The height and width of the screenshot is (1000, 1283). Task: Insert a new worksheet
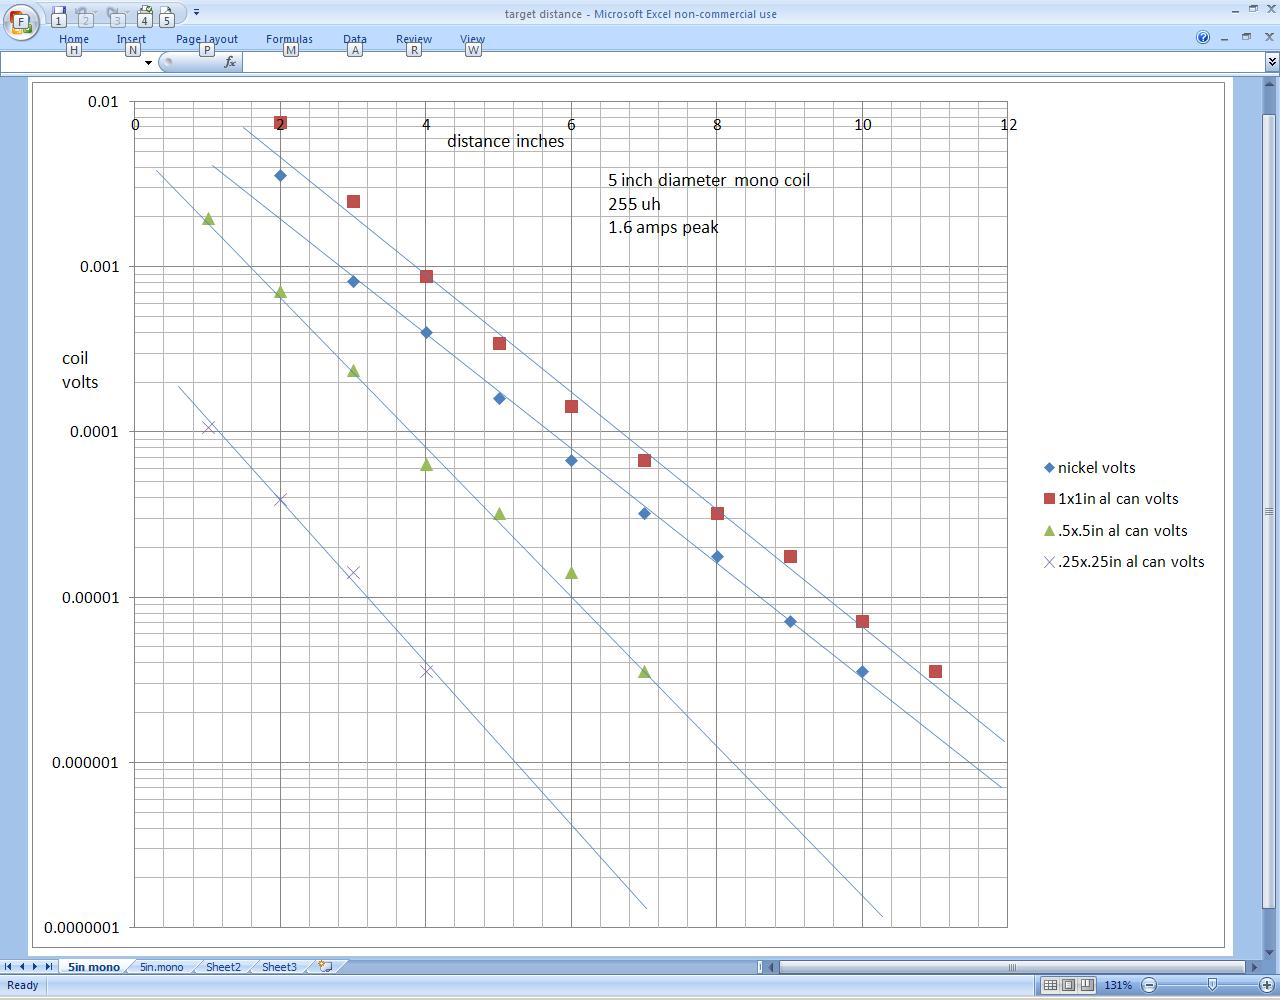click(325, 967)
